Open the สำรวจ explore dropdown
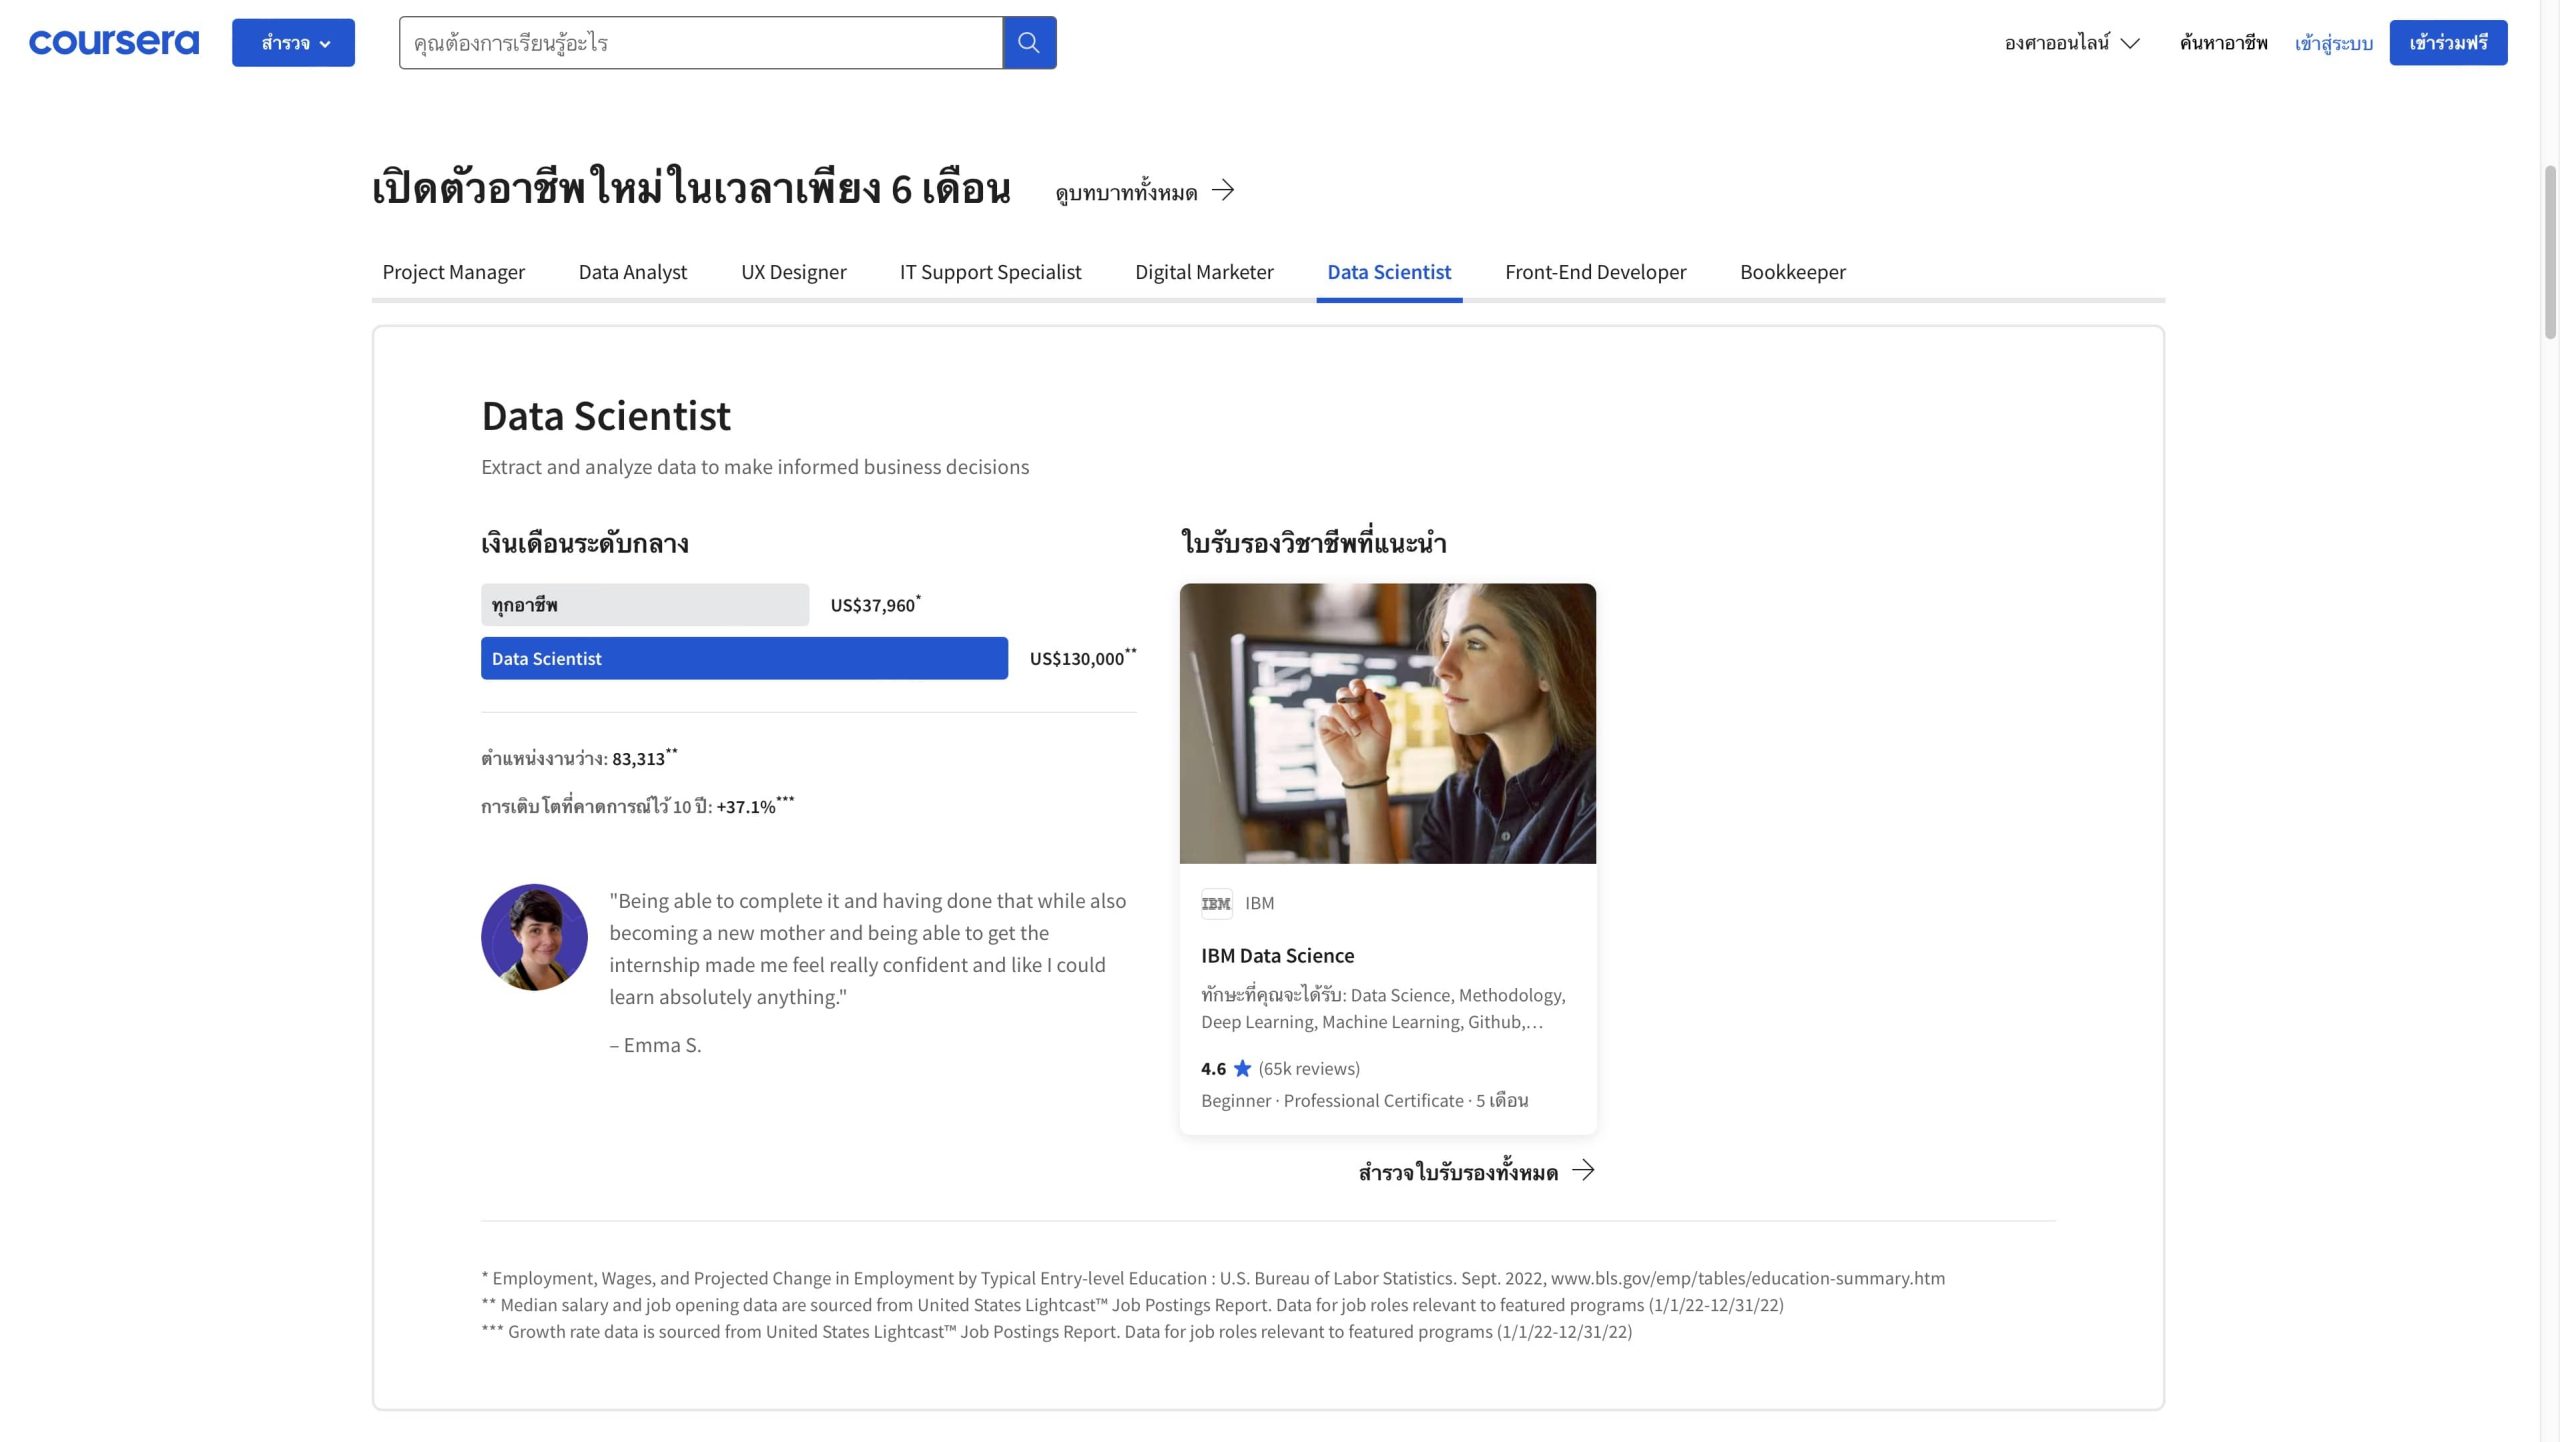 293,42
